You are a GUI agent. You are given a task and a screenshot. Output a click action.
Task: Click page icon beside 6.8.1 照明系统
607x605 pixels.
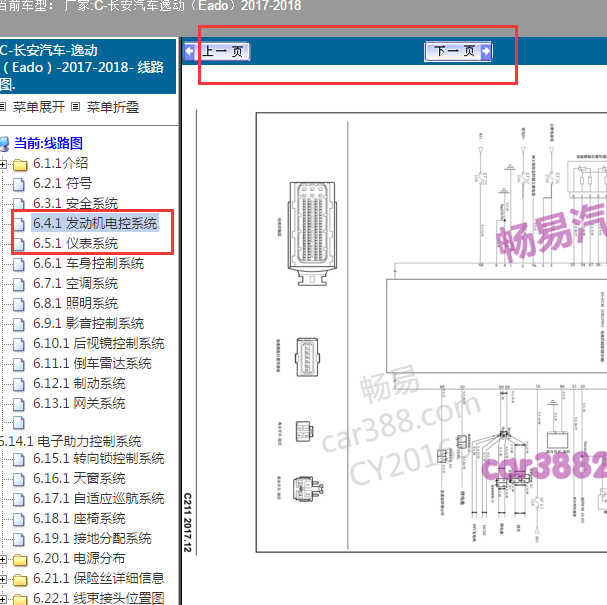[x=19, y=305]
